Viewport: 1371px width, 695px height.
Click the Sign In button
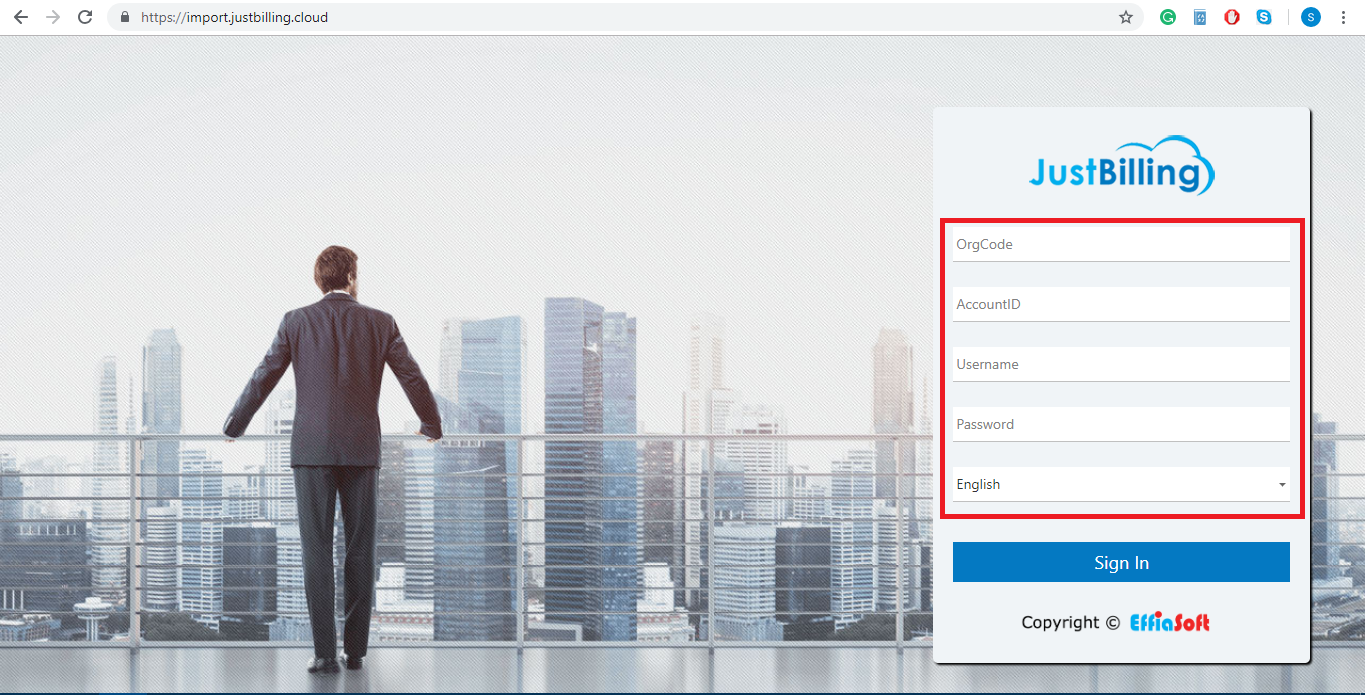click(x=1121, y=562)
